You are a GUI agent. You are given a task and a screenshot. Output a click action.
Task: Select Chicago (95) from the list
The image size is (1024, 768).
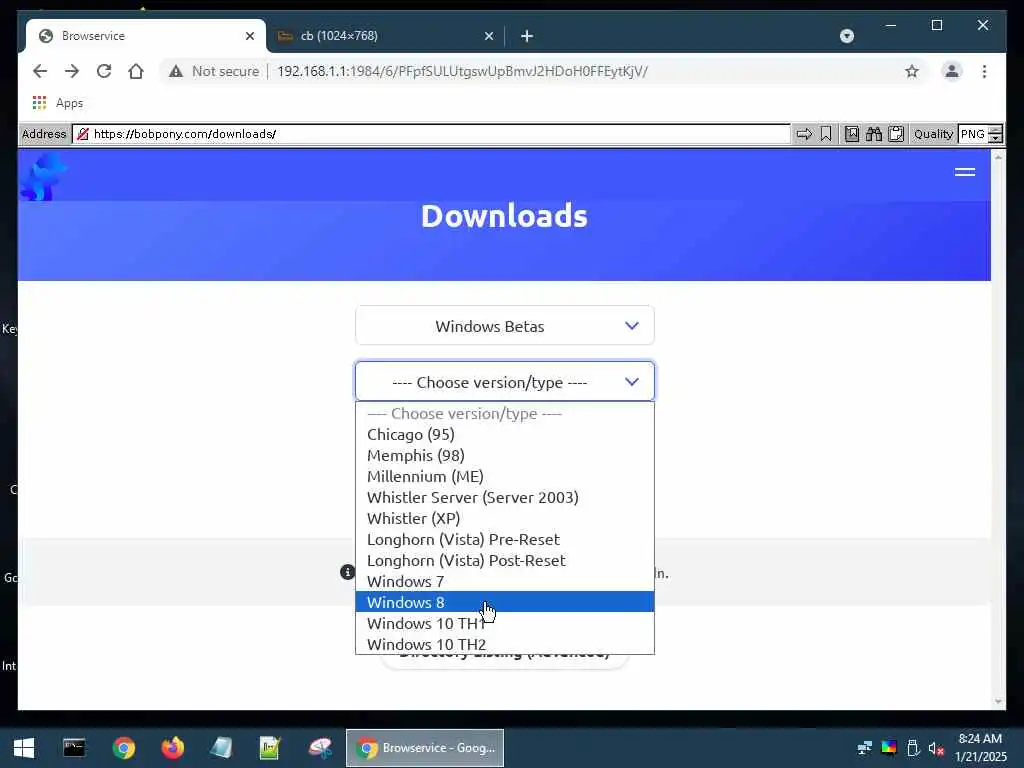tap(505, 434)
